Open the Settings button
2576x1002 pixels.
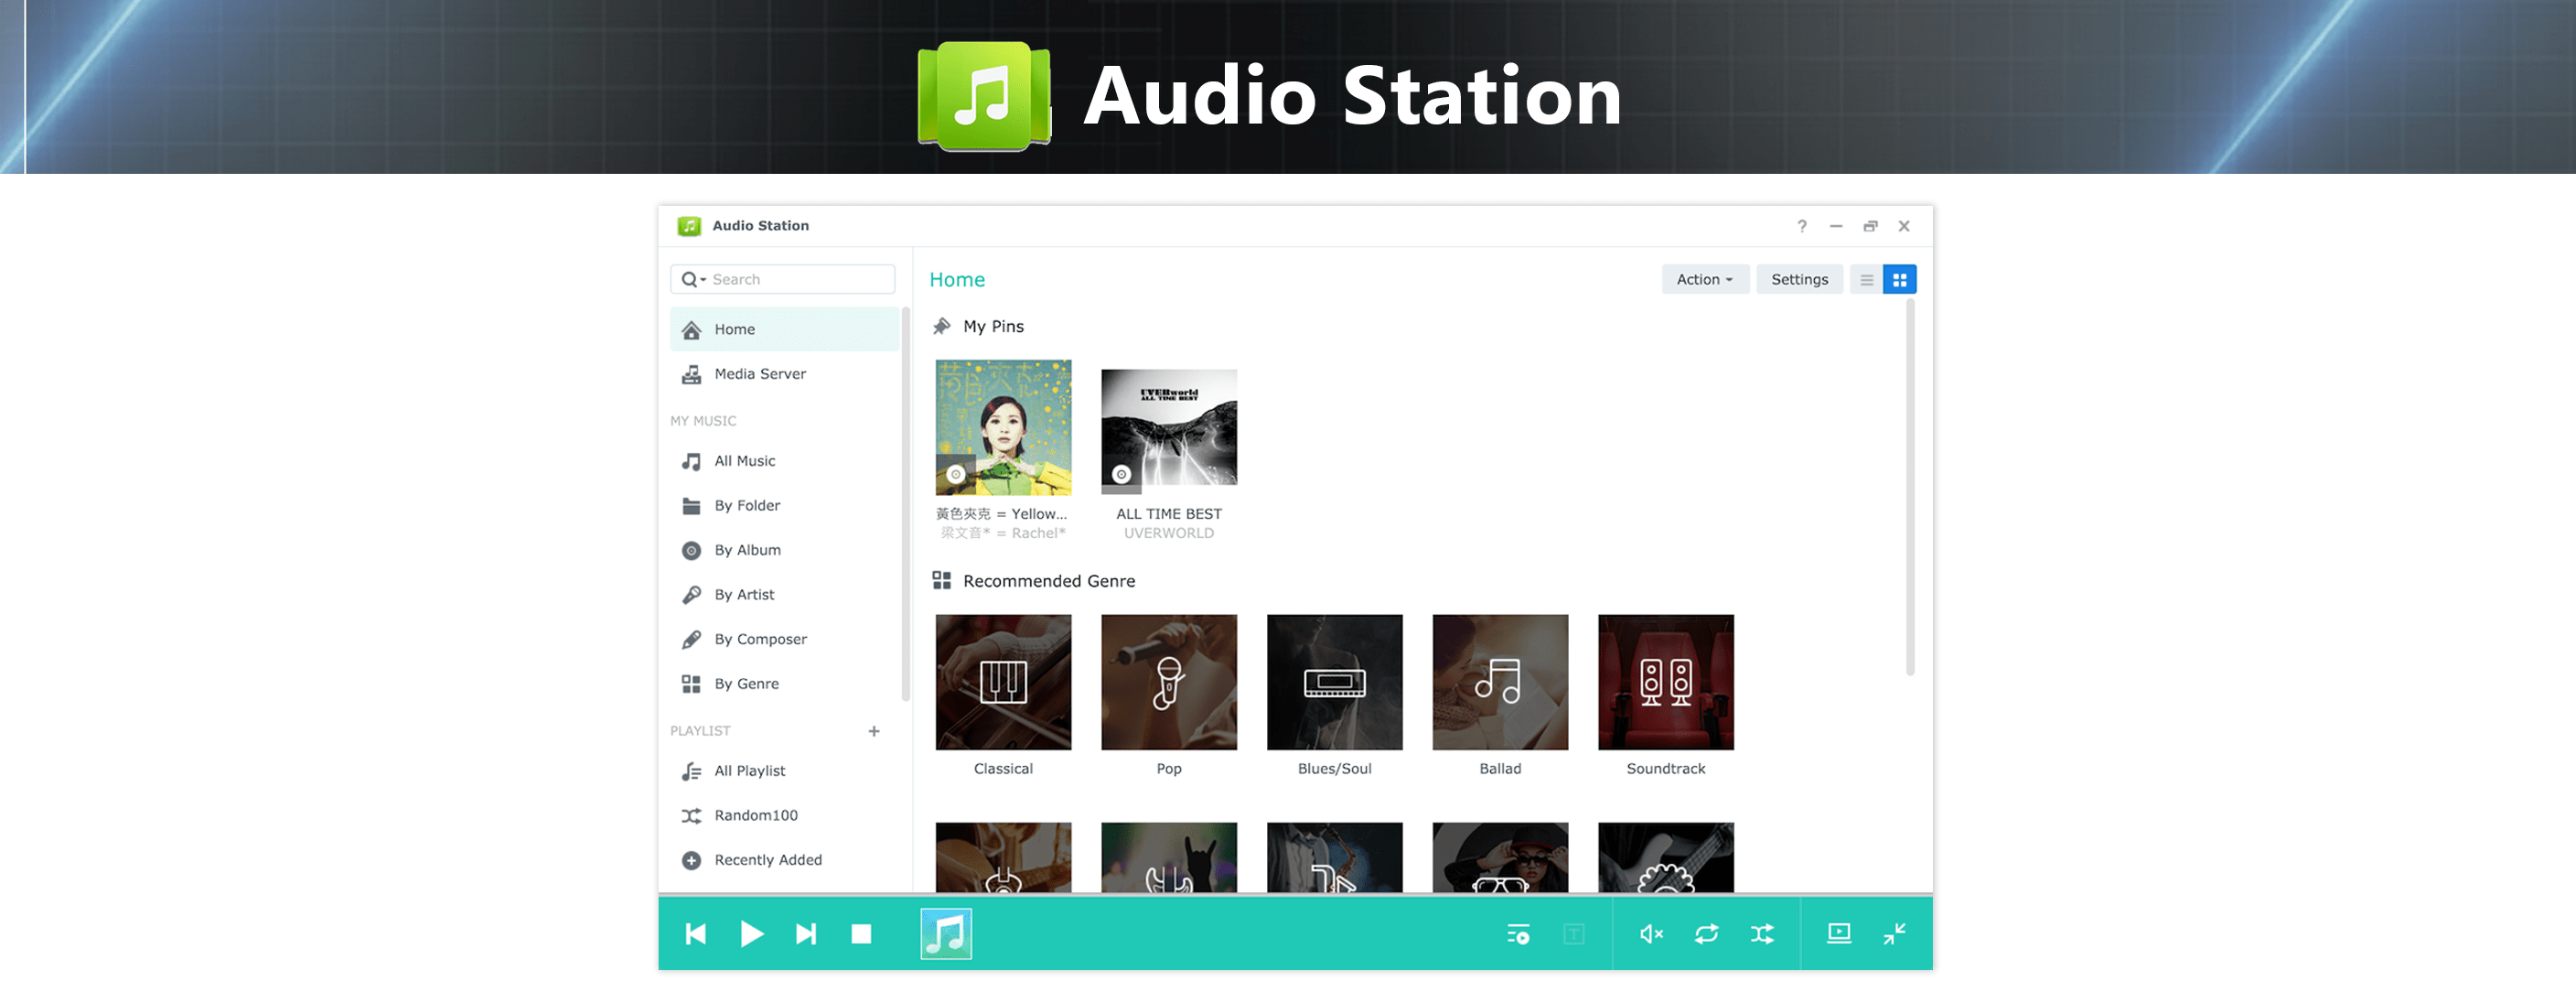1799,279
